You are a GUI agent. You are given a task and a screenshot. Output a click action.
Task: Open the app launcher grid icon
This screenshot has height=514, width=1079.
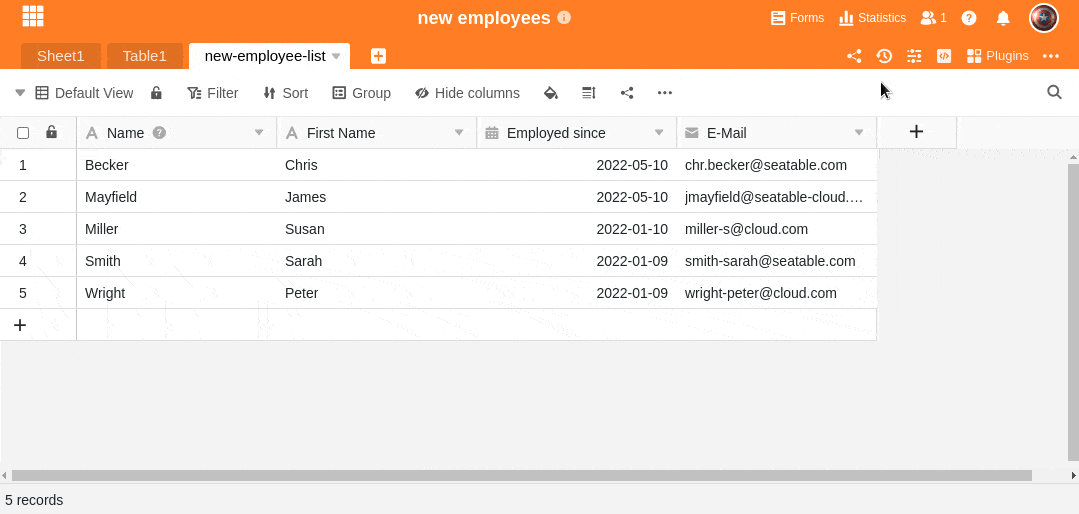click(33, 16)
